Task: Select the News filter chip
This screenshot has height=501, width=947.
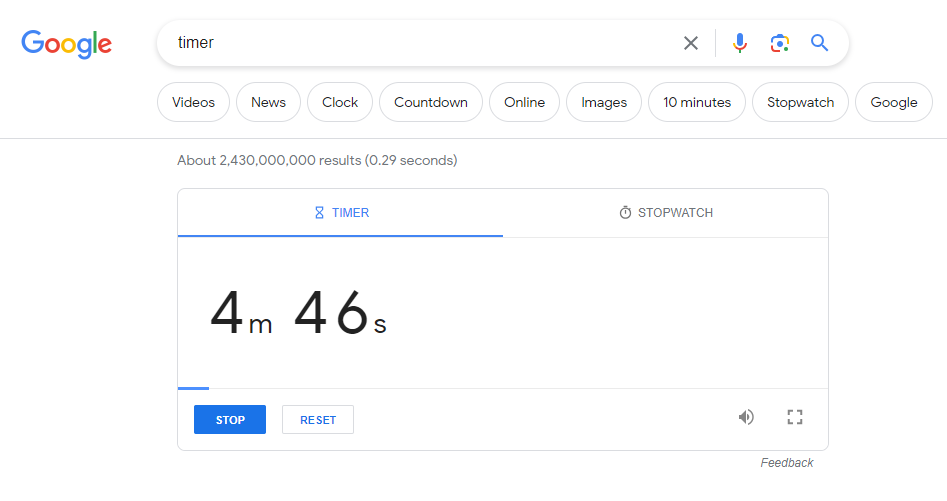Action: pos(268,103)
